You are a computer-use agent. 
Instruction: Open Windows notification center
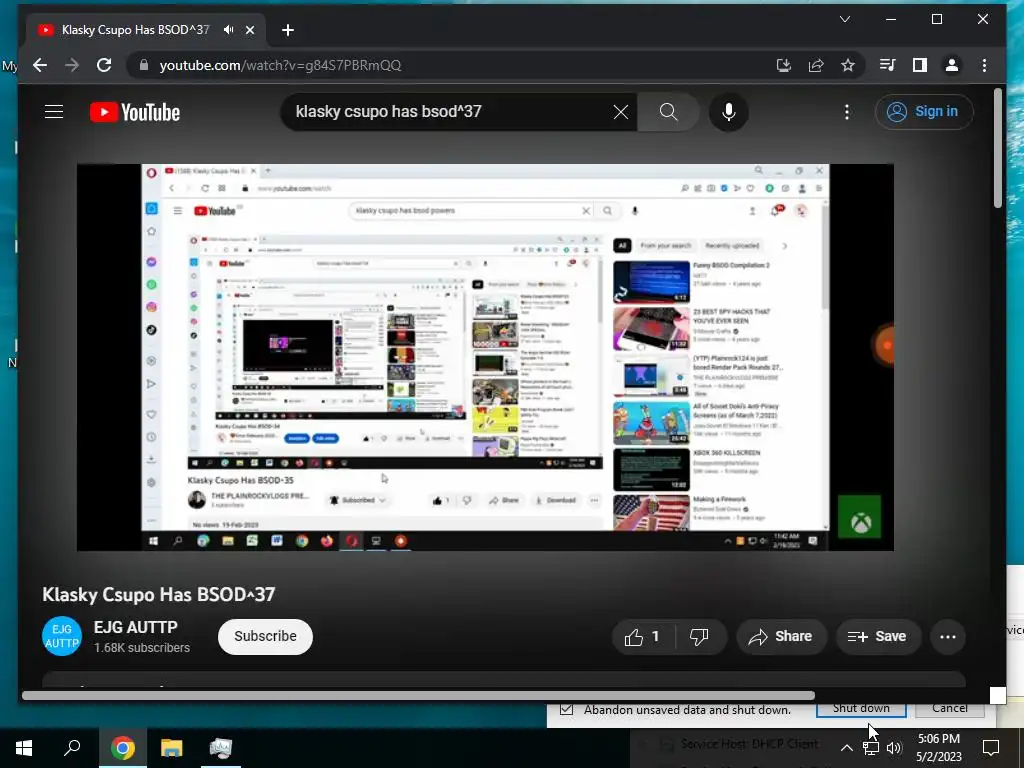[x=991, y=748]
